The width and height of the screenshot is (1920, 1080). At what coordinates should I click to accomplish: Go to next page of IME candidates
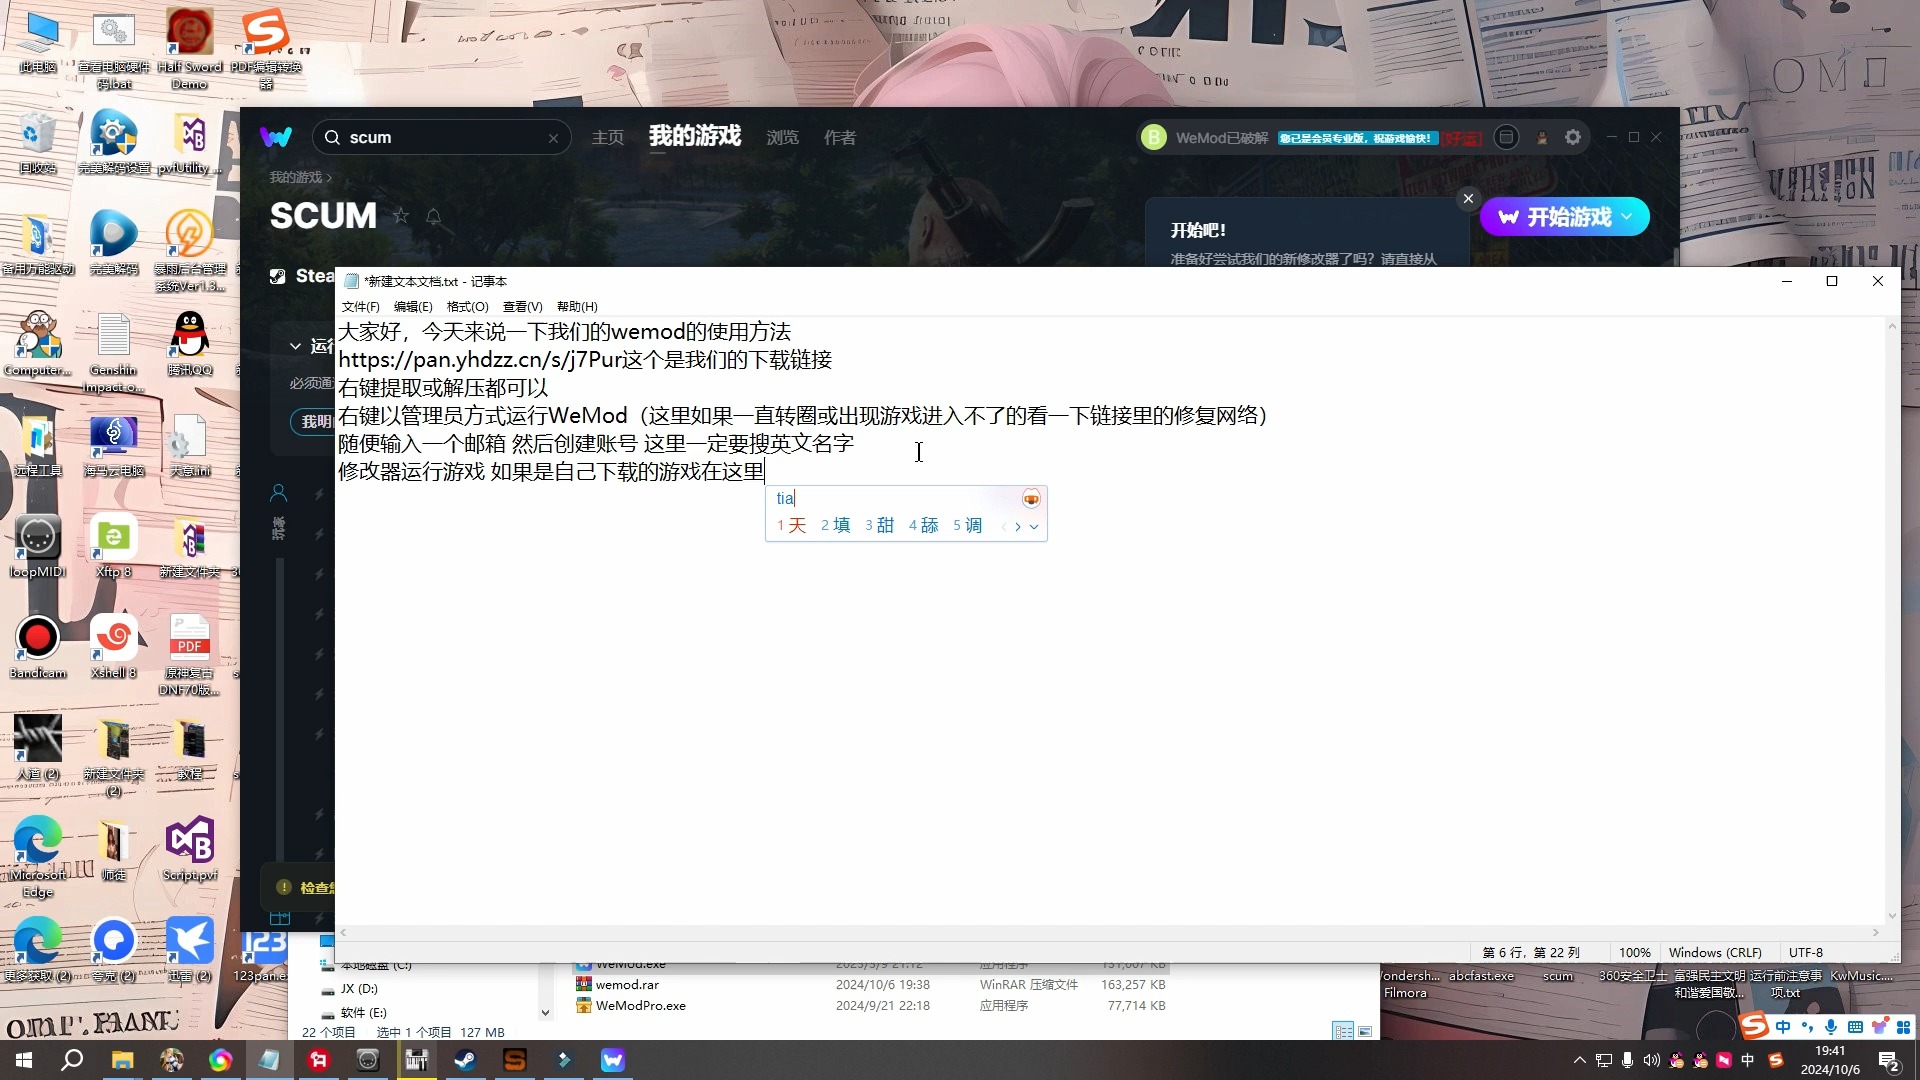click(1018, 526)
